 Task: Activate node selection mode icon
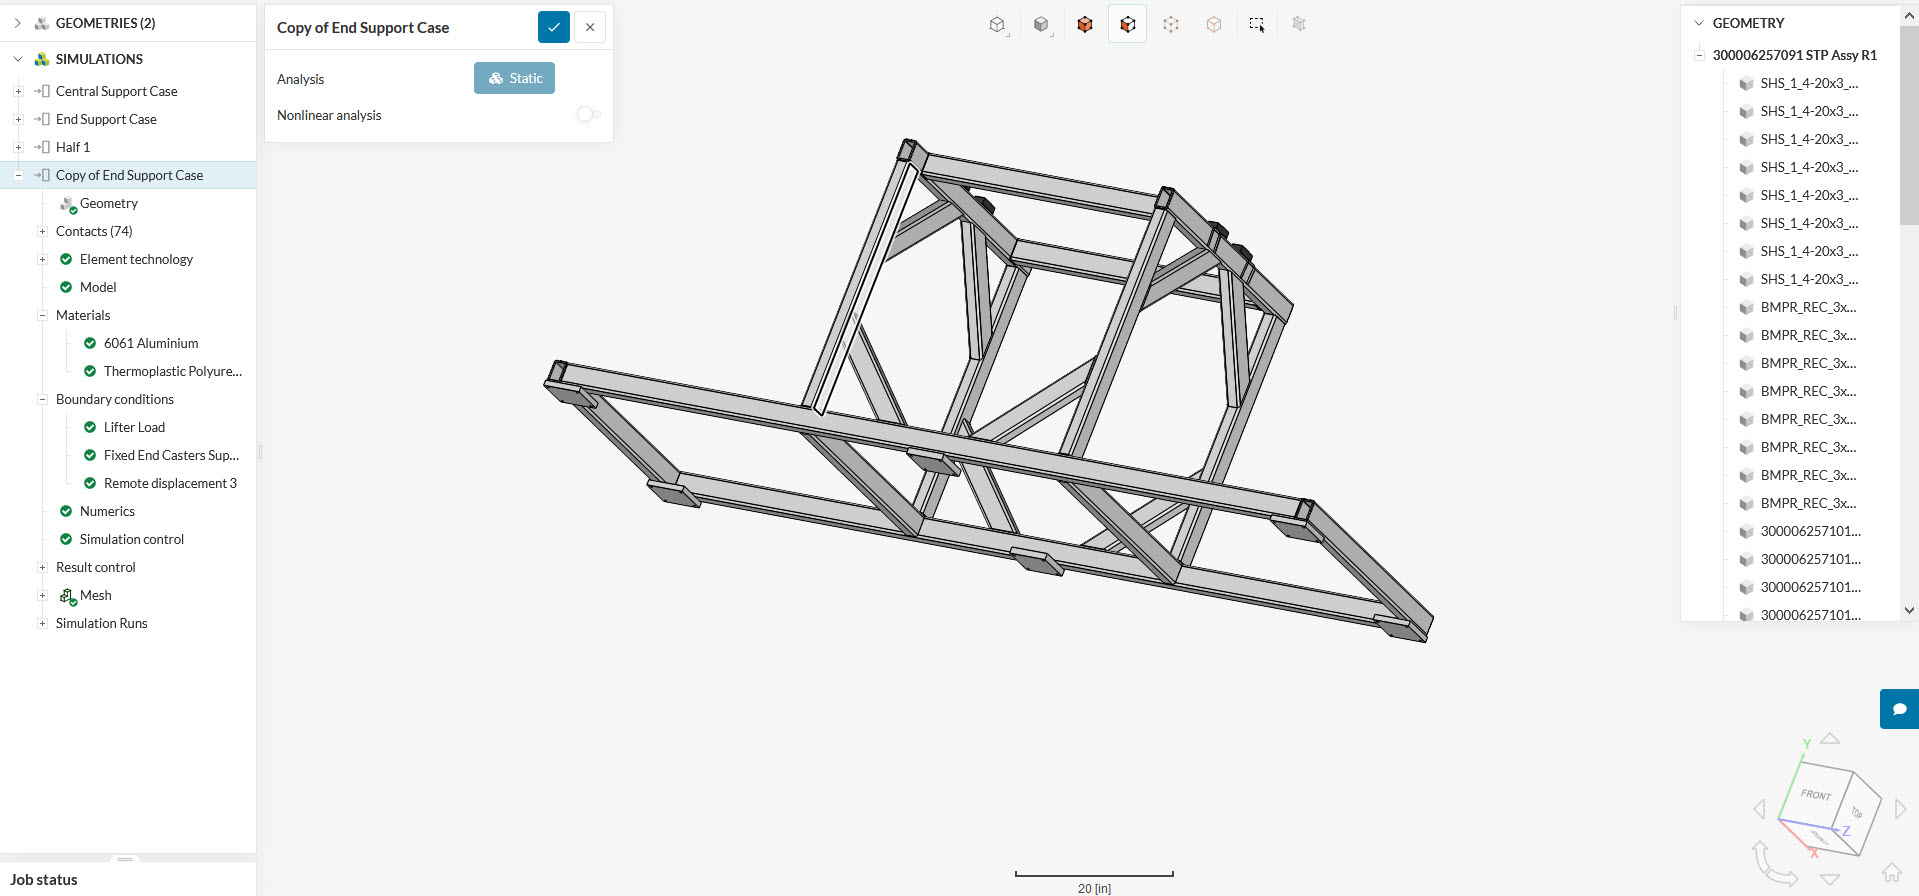1171,25
